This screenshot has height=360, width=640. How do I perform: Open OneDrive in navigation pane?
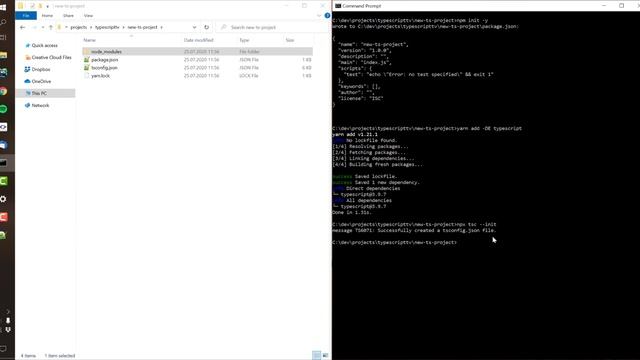point(38,81)
